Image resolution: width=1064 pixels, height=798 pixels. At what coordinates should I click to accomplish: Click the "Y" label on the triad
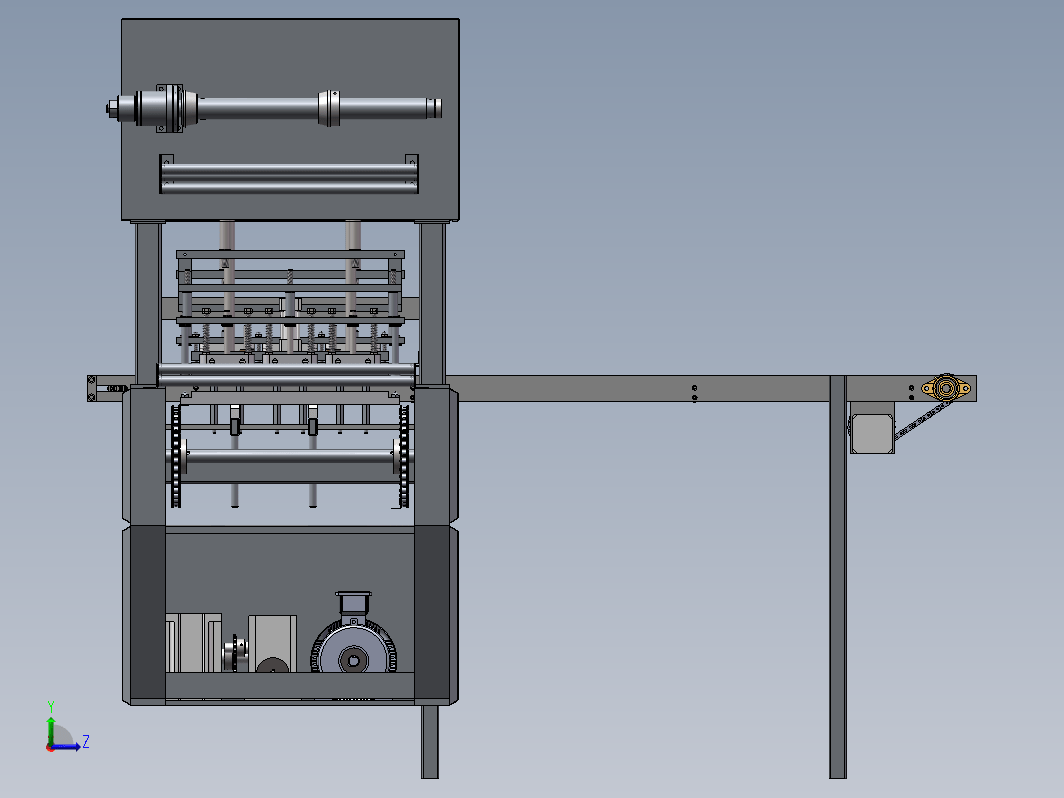point(50,706)
